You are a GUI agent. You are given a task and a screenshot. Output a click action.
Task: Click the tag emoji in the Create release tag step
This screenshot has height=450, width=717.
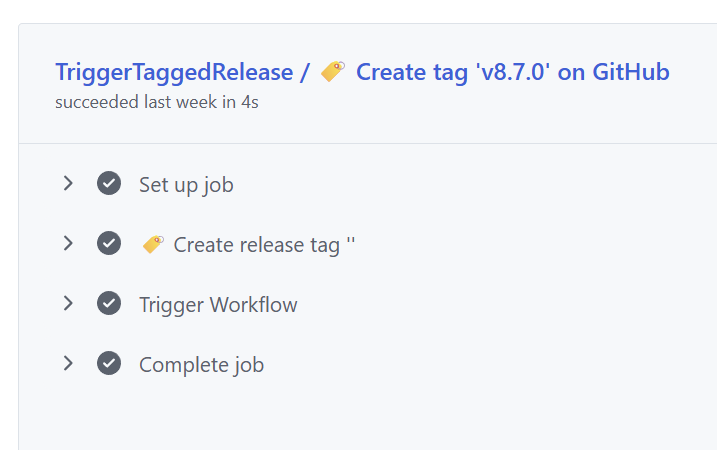point(153,244)
